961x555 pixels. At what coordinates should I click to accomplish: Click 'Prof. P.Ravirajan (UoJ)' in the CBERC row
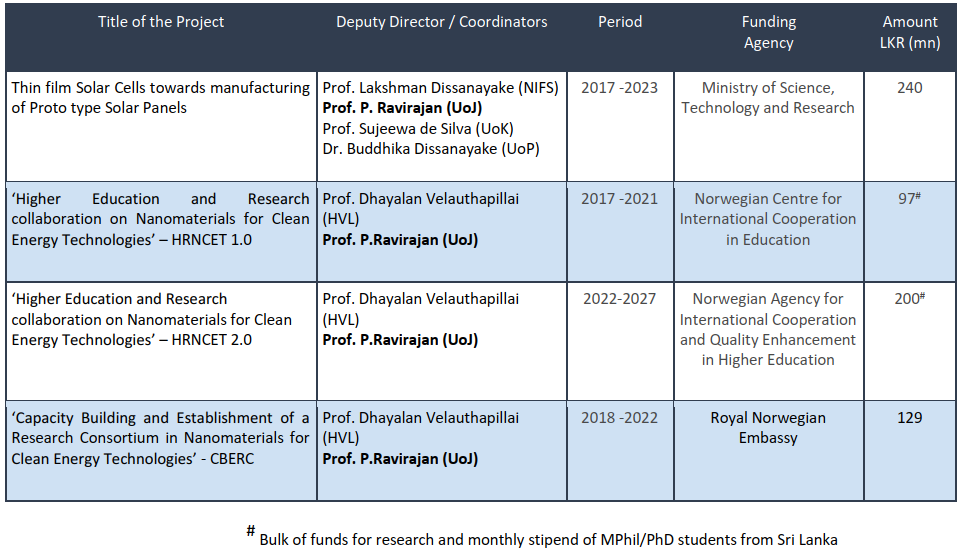pyautogui.click(x=400, y=459)
